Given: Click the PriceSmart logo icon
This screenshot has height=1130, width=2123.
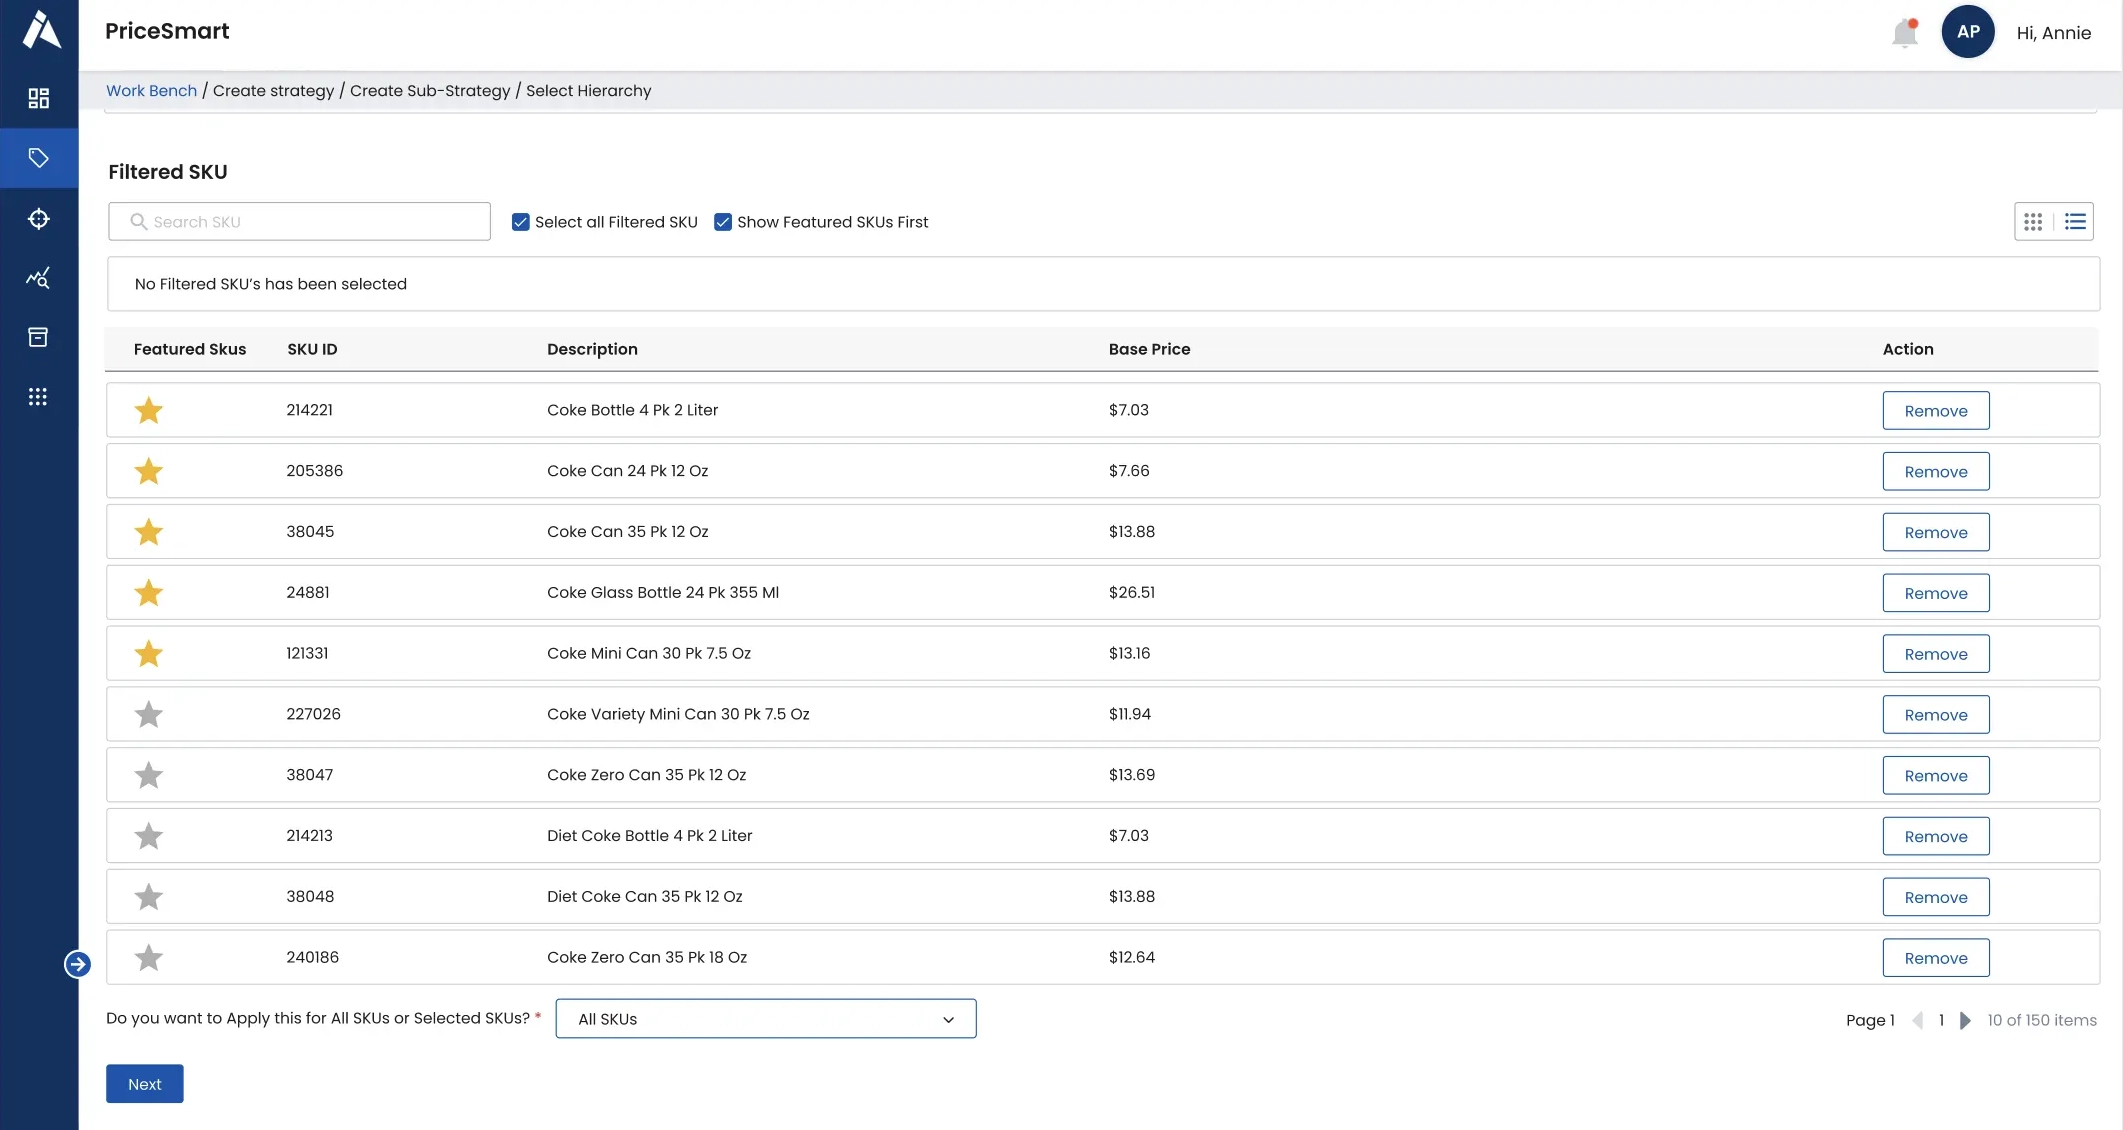Looking at the screenshot, I should coord(41,30).
